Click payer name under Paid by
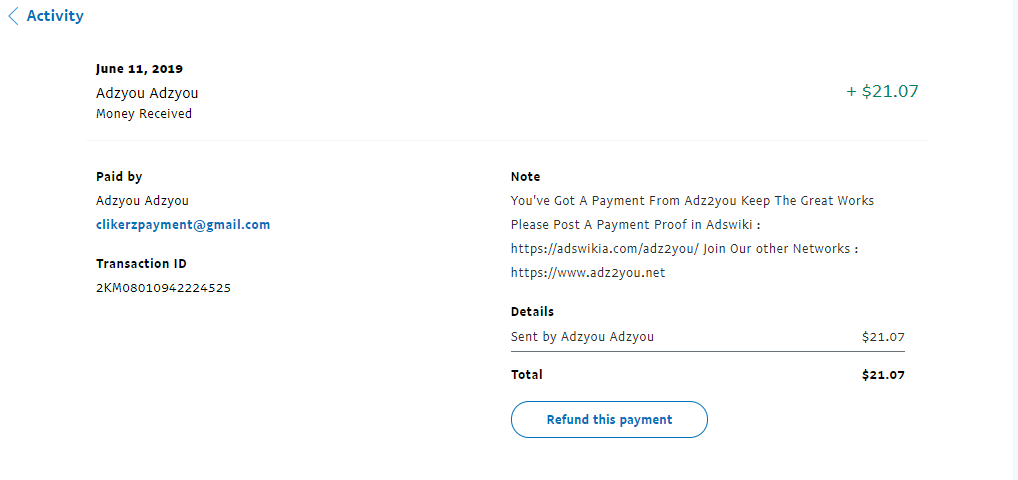The image size is (1018, 480). (142, 200)
